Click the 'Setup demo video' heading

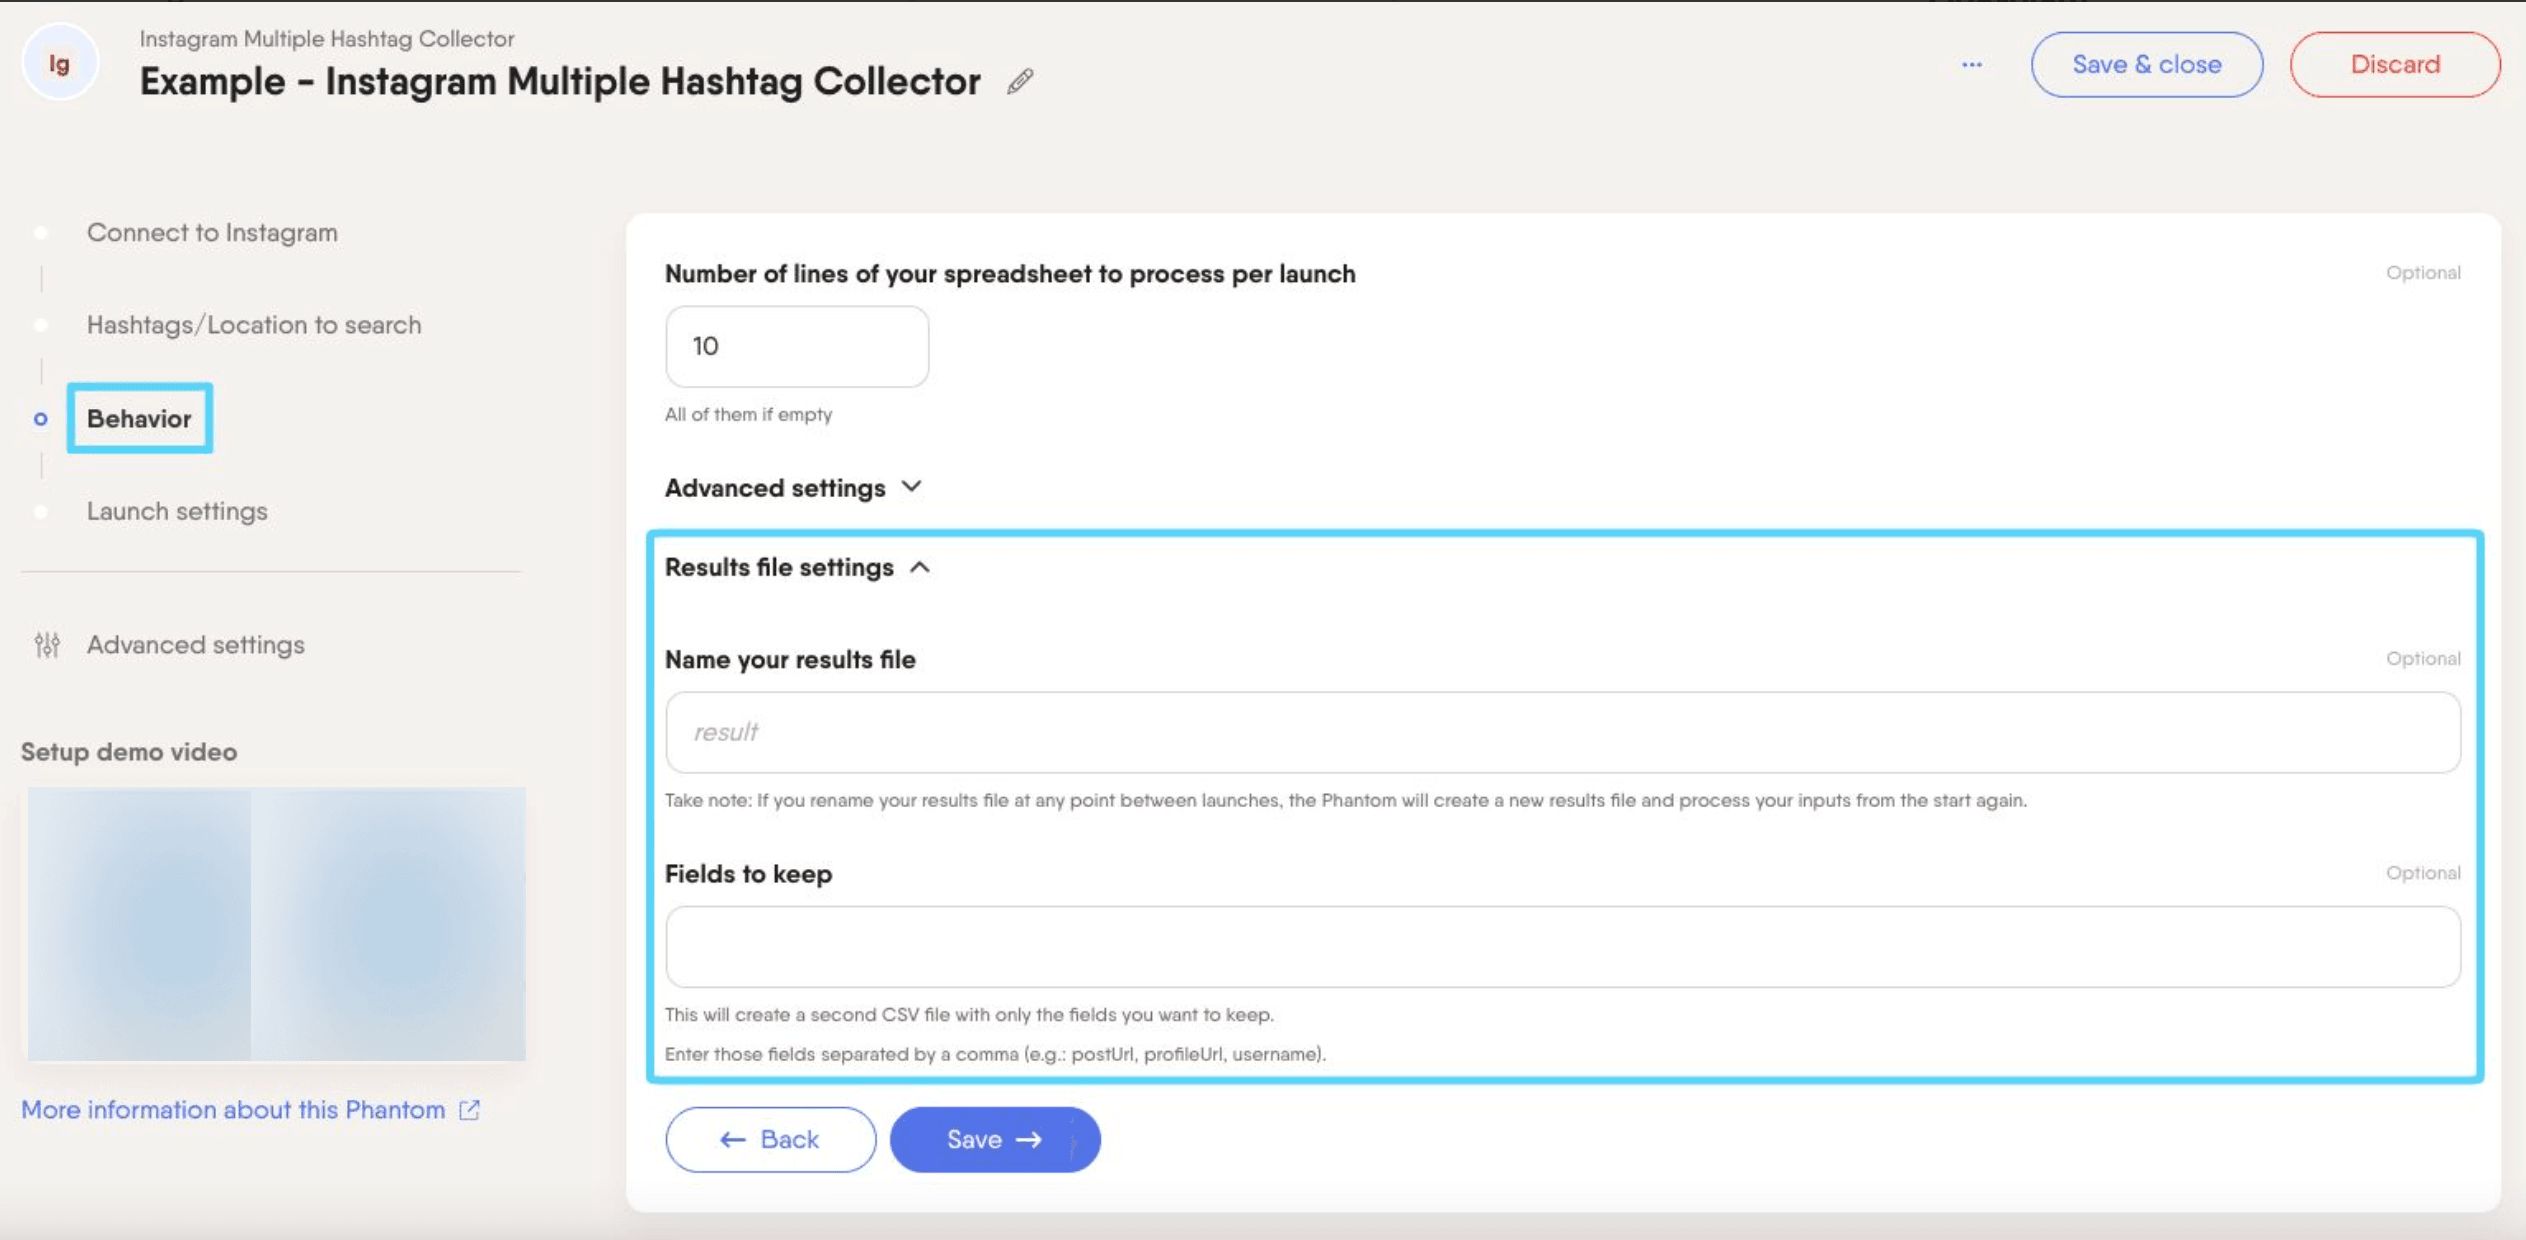click(x=129, y=752)
